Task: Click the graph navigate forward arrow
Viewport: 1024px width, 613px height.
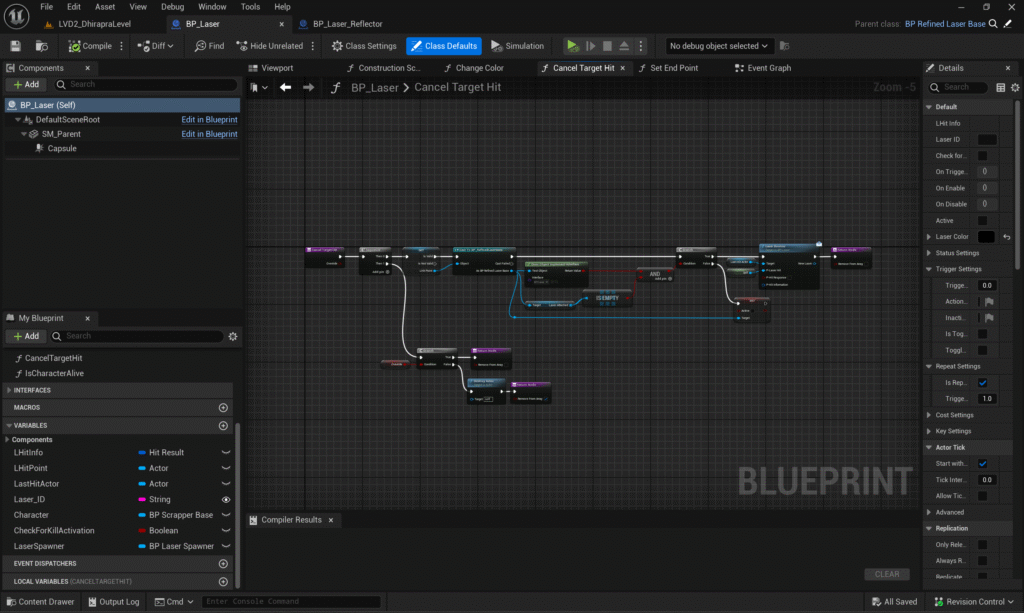Action: [x=308, y=87]
